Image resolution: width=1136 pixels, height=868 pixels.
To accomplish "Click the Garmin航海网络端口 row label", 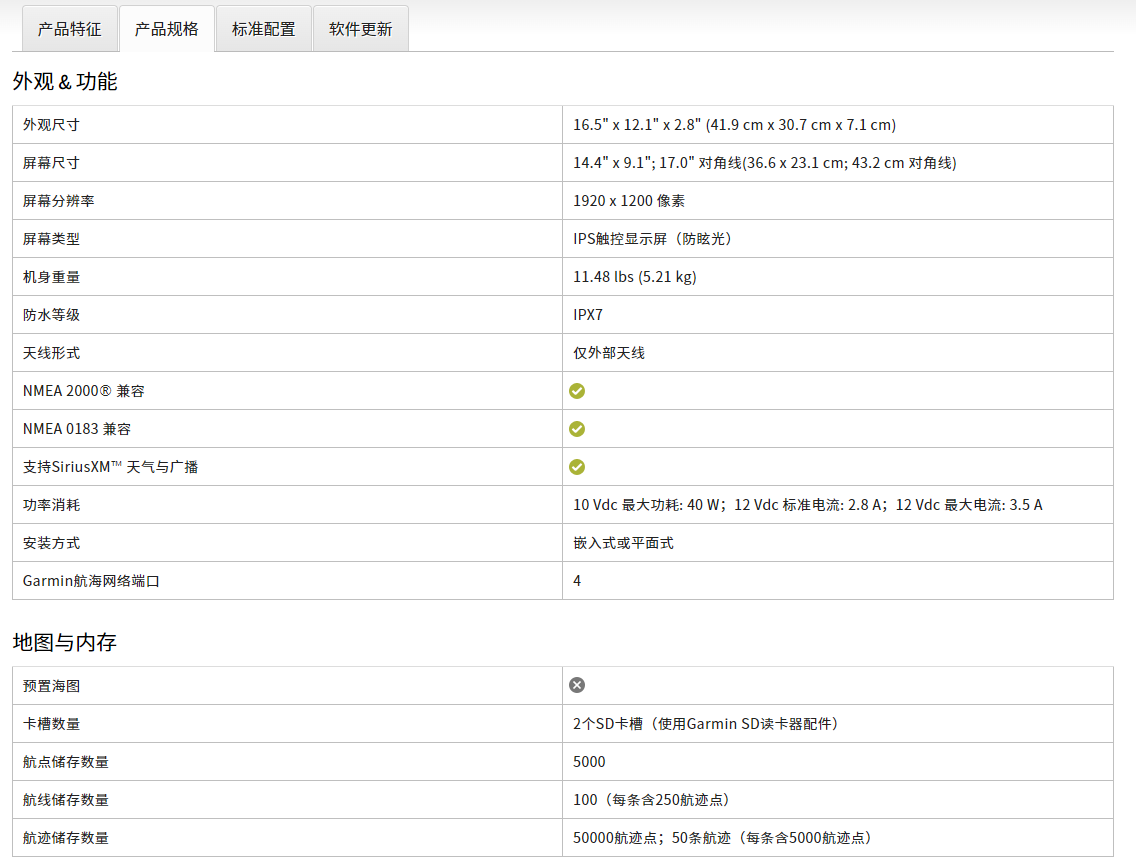I will [91, 581].
